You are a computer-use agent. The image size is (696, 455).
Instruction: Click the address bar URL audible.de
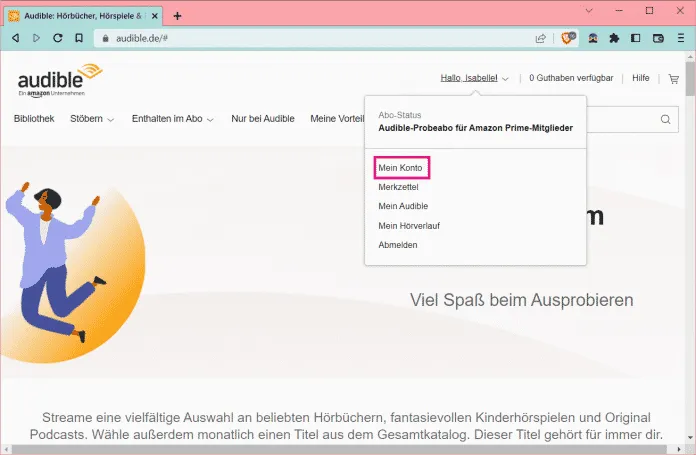[142, 39]
